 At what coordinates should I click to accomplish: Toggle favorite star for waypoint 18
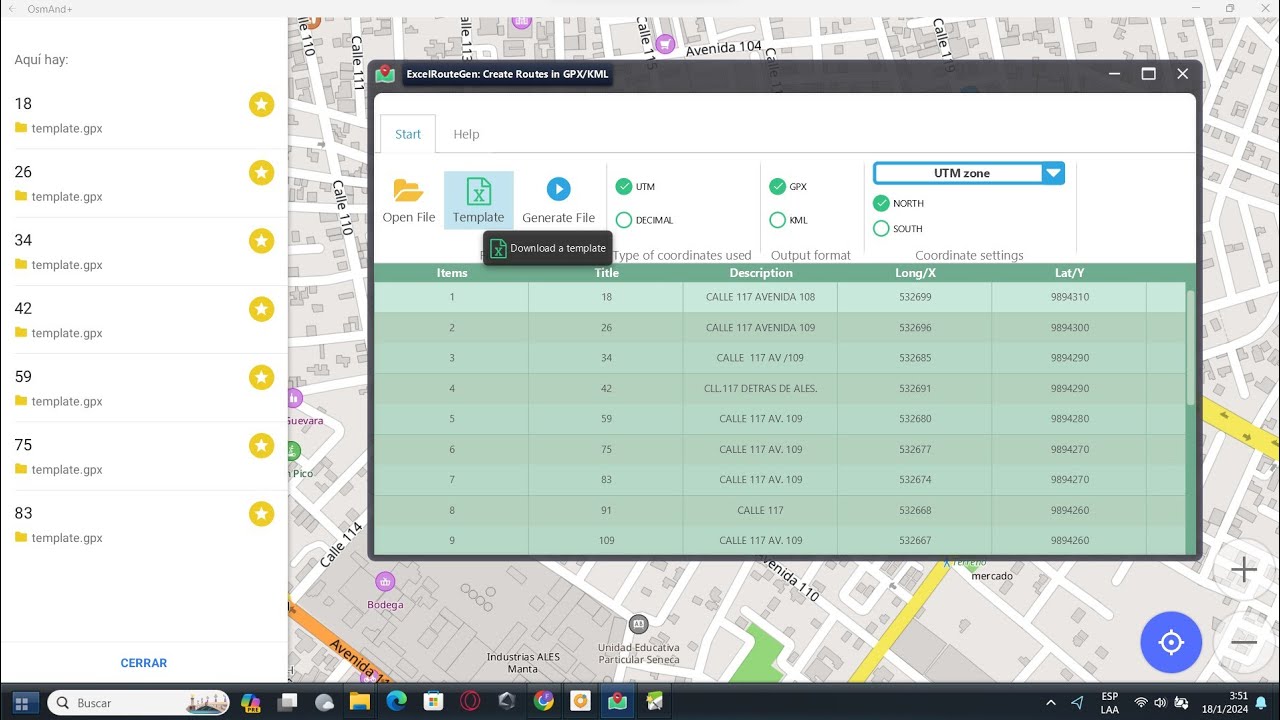[x=261, y=104]
